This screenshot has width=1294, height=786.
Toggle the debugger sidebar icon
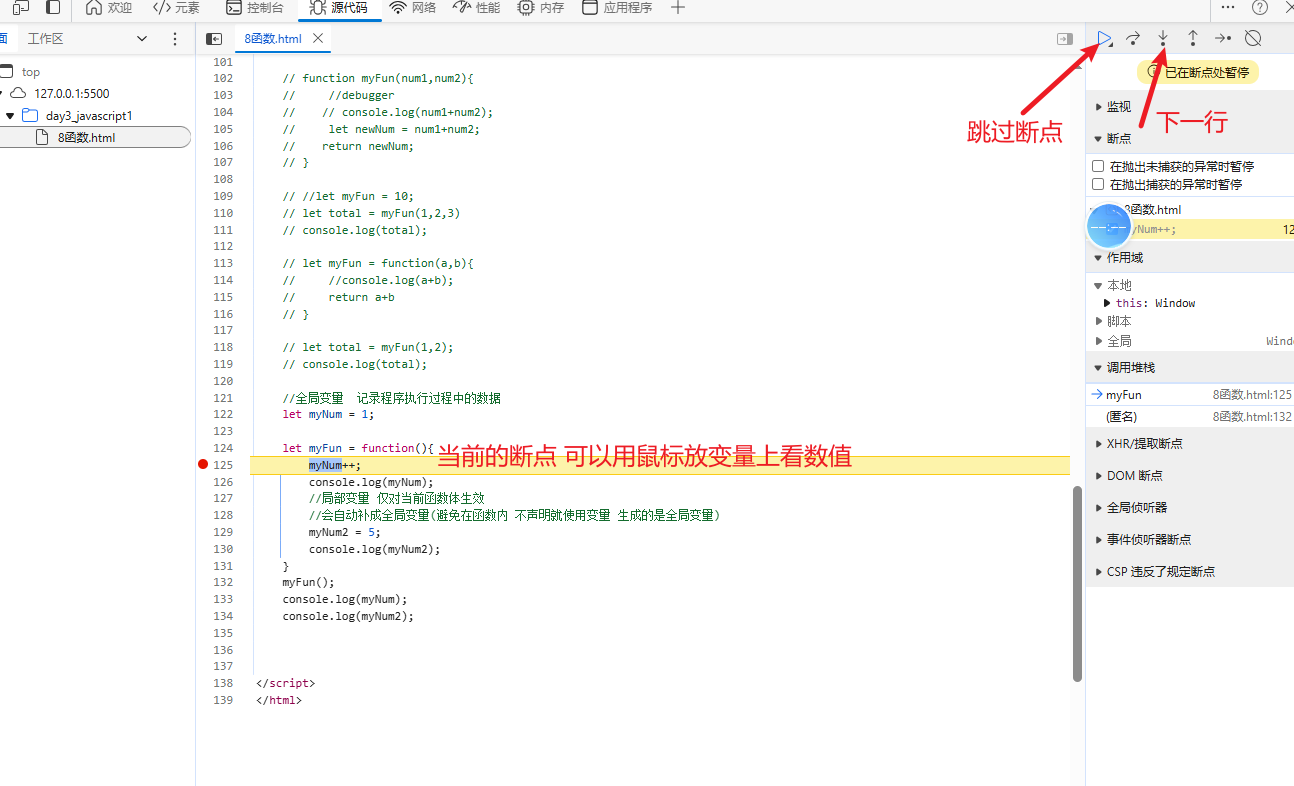coord(1065,39)
